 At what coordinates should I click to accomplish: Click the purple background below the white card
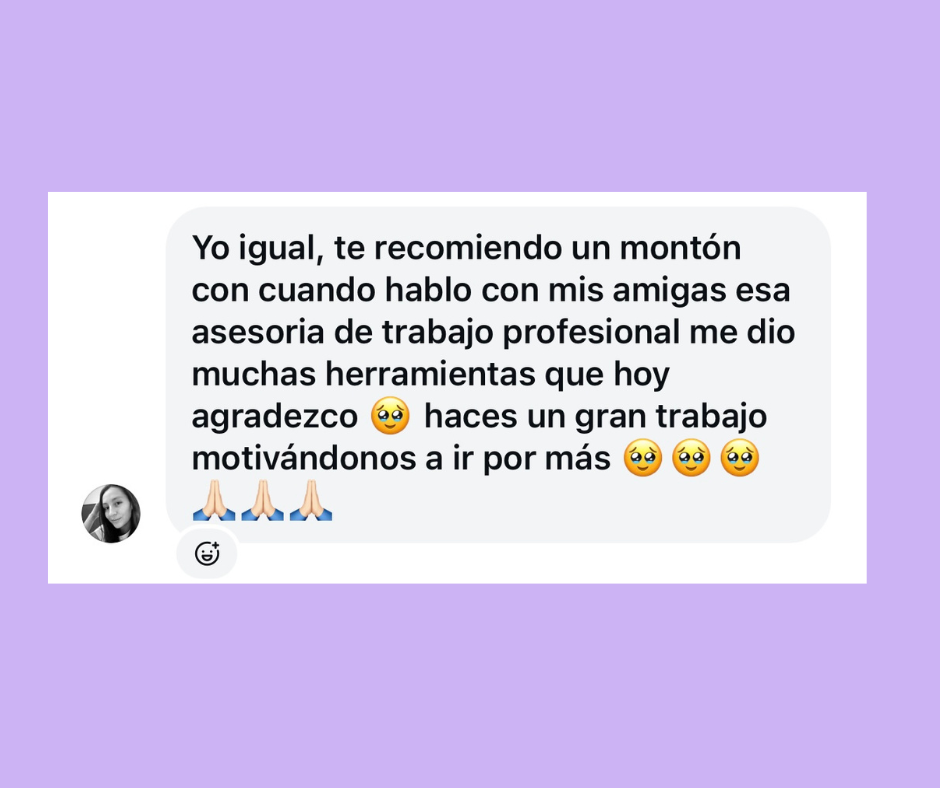470,685
